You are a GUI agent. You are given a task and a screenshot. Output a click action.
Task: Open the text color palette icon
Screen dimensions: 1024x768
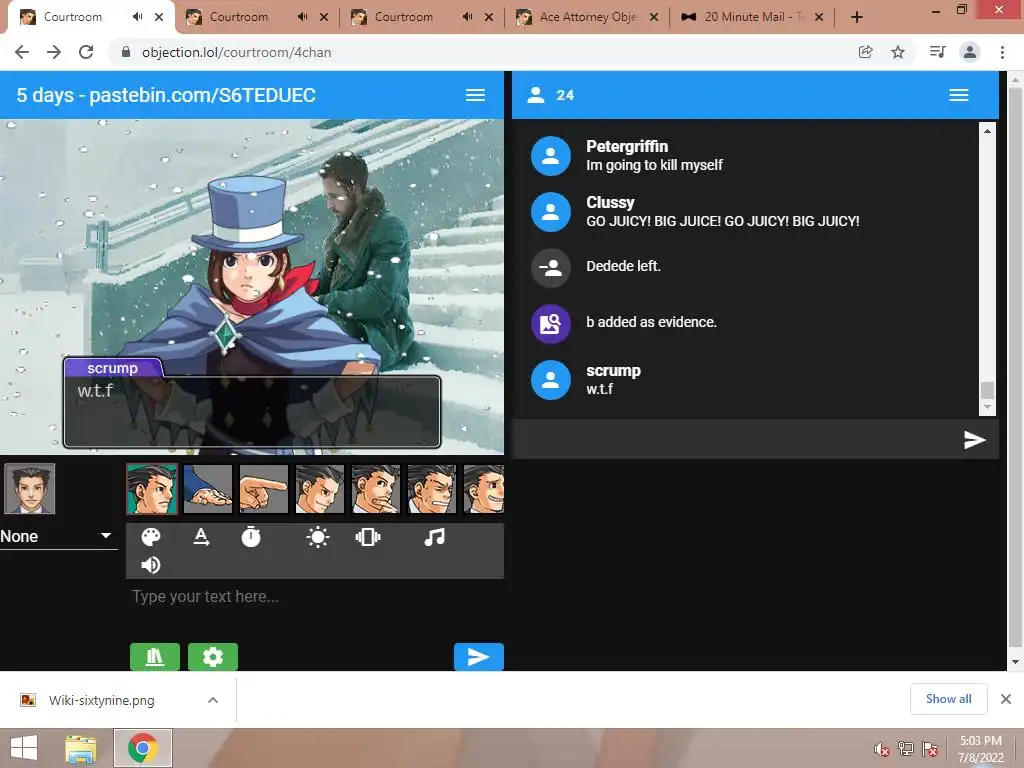click(x=151, y=537)
